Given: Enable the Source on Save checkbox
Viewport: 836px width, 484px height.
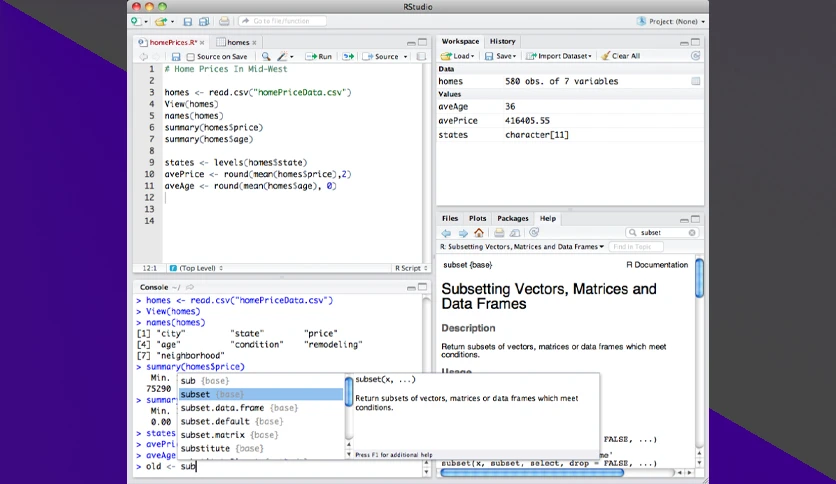Looking at the screenshot, I should 190,57.
